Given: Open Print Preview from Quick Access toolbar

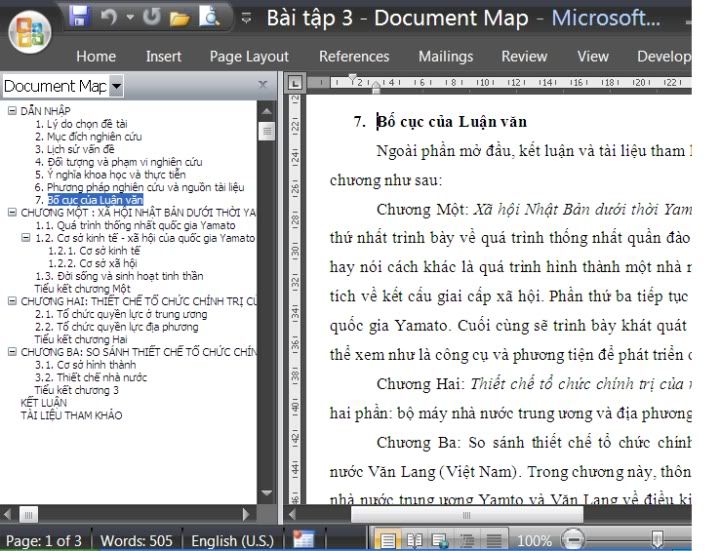Looking at the screenshot, I should click(x=211, y=17).
